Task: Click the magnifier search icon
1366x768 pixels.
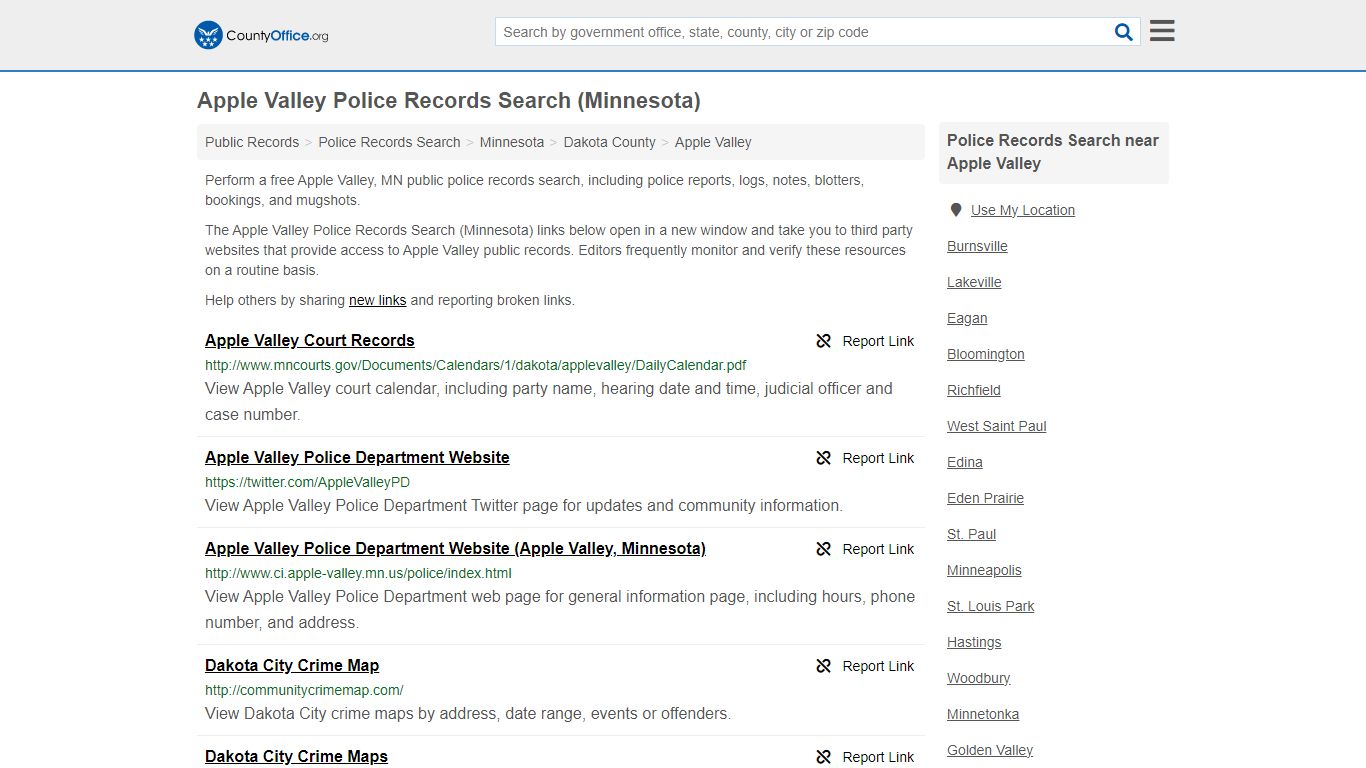Action: click(1124, 32)
